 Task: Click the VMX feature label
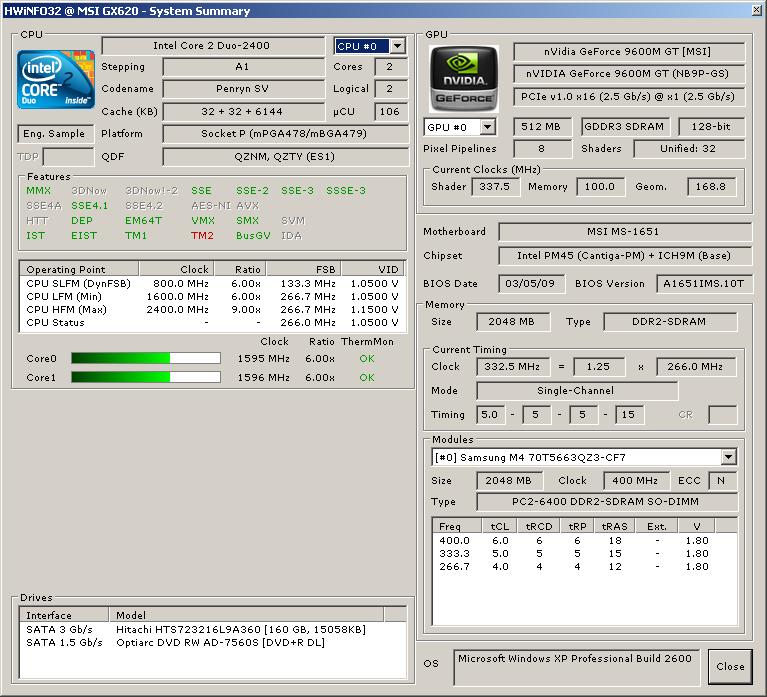pos(203,221)
